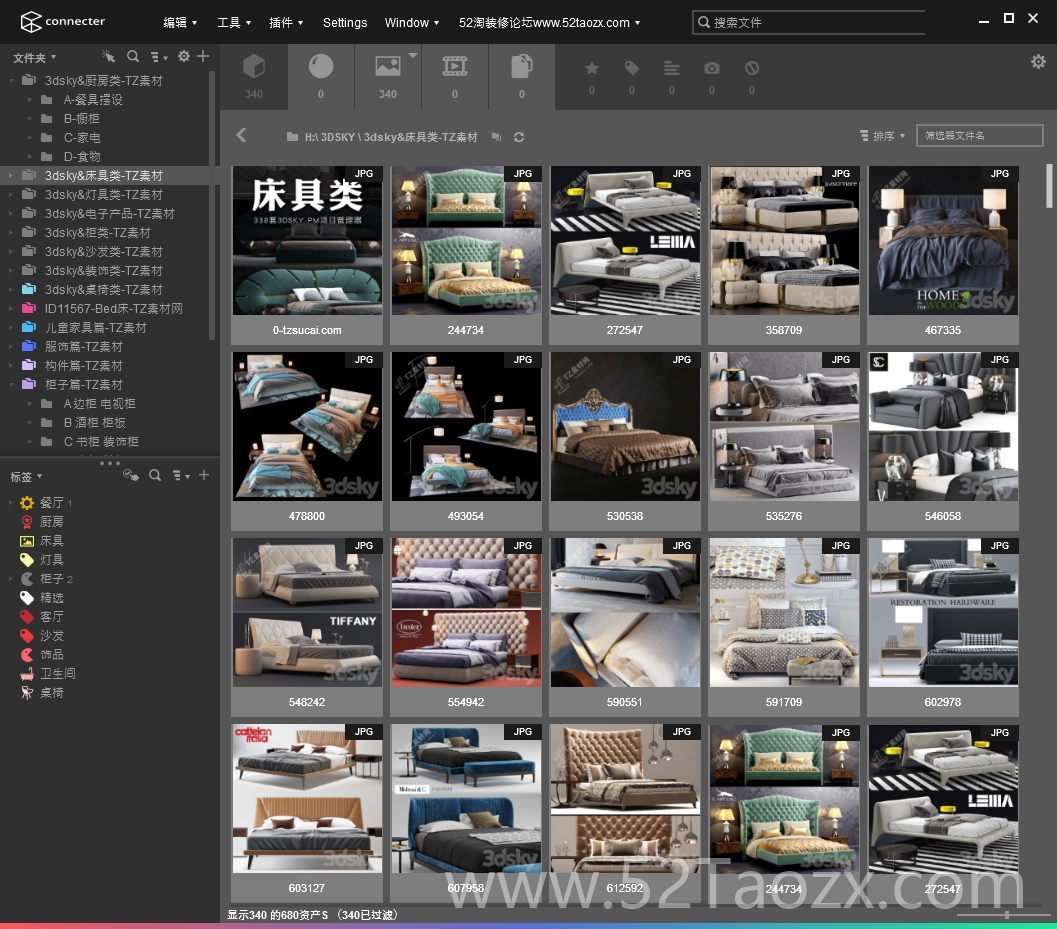Select the 床具 tag
The image size is (1057, 929).
click(51, 541)
